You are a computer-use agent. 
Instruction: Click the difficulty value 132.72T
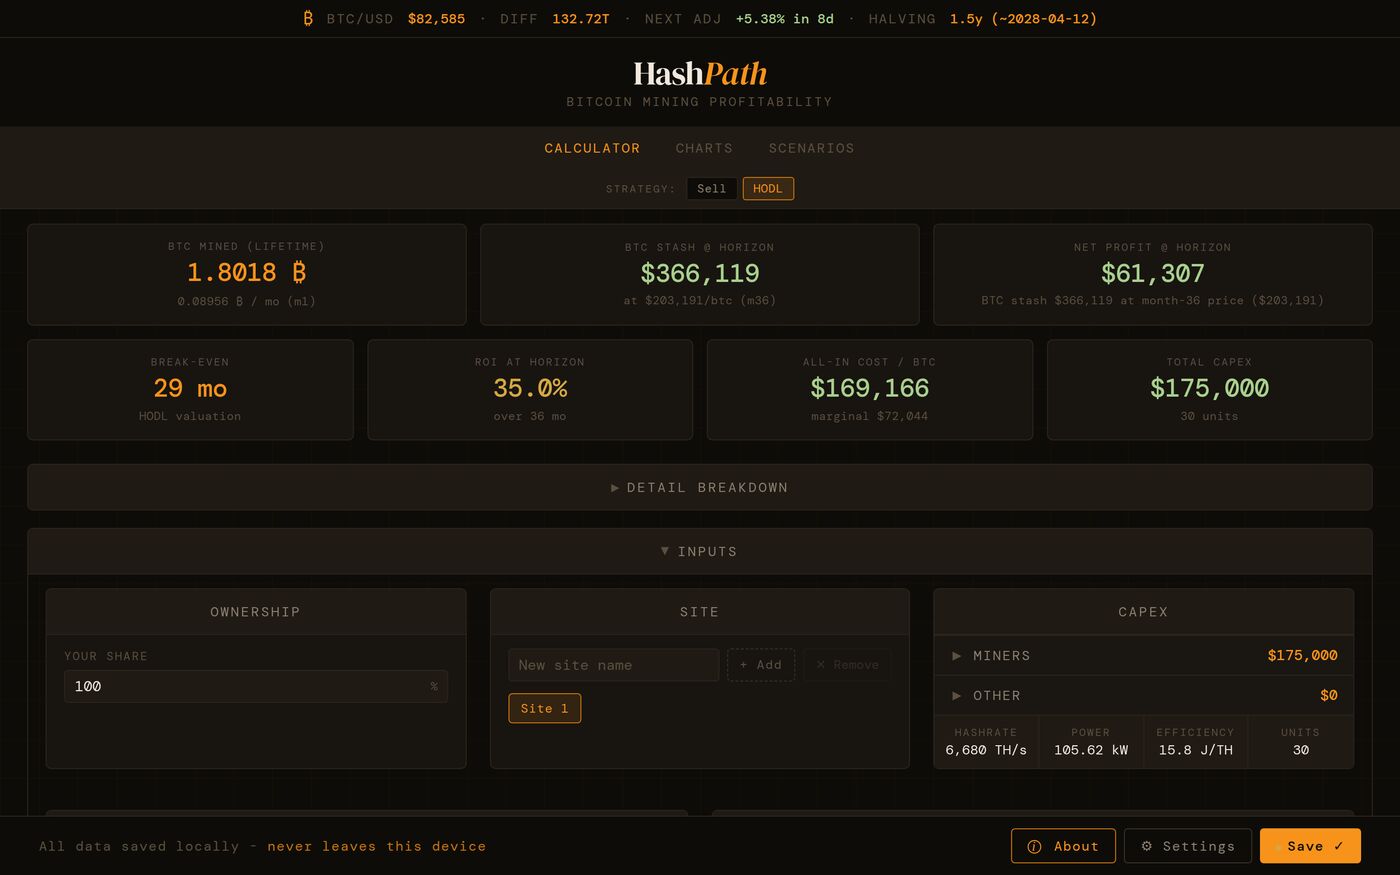(581, 18)
